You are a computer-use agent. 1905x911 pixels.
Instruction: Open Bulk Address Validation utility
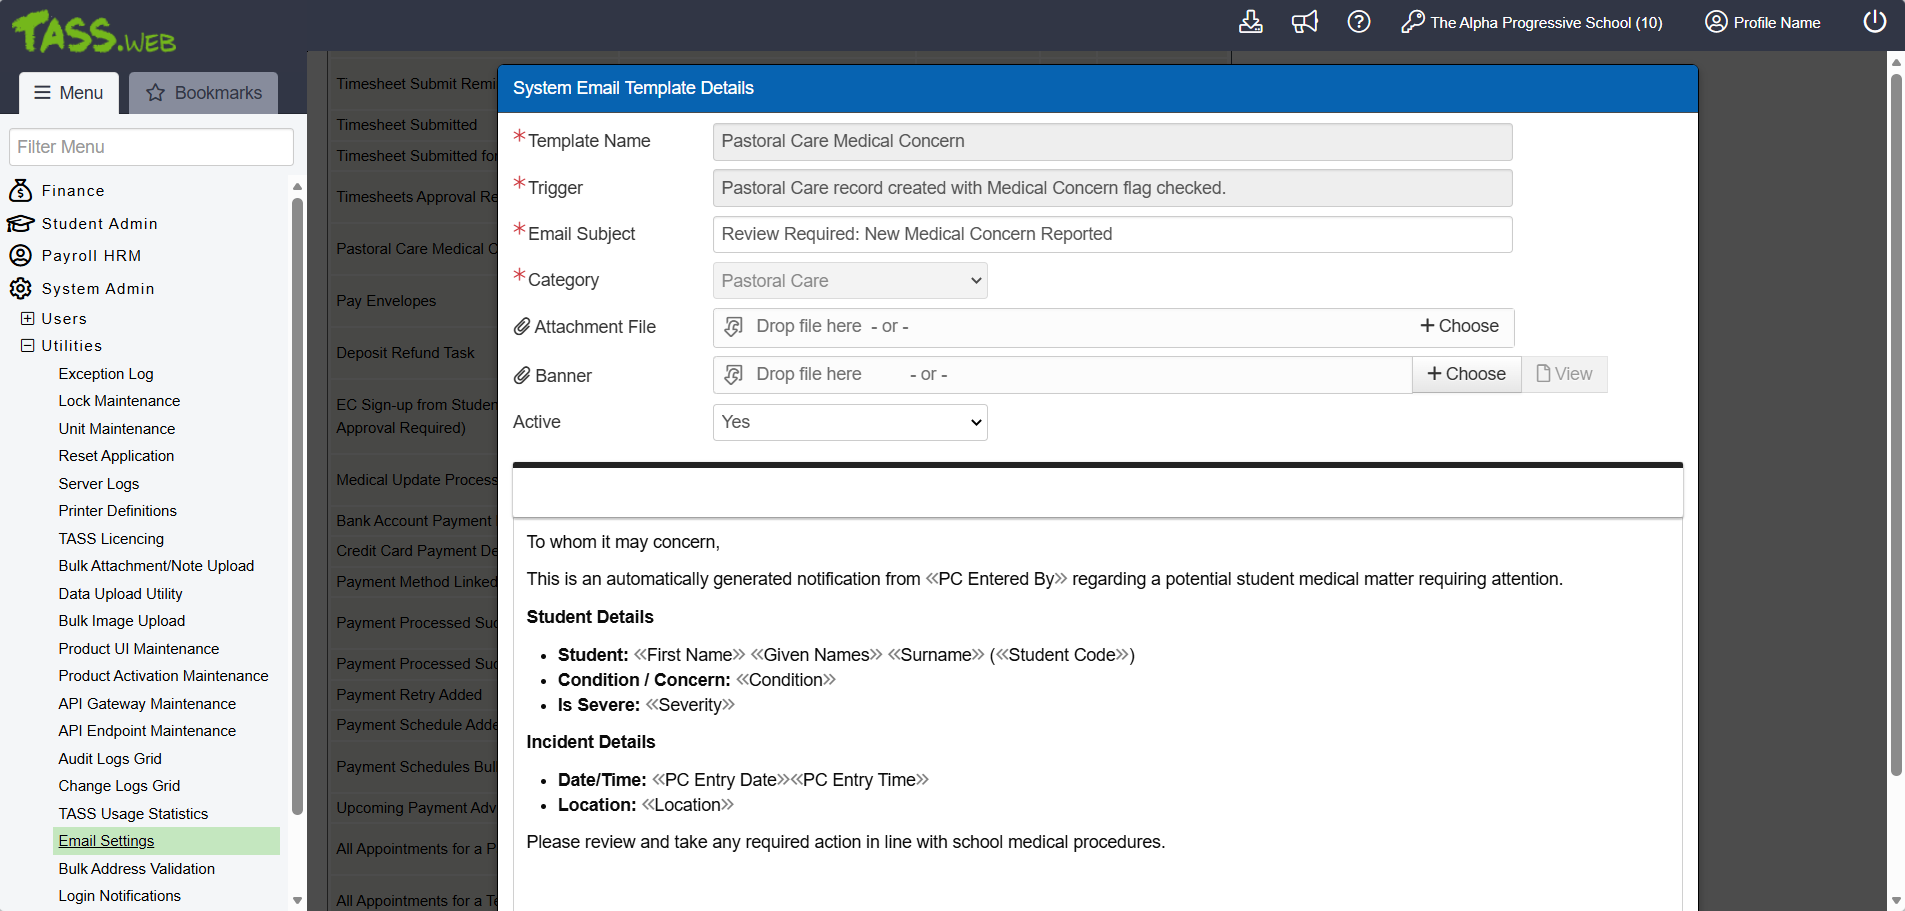tap(137, 869)
